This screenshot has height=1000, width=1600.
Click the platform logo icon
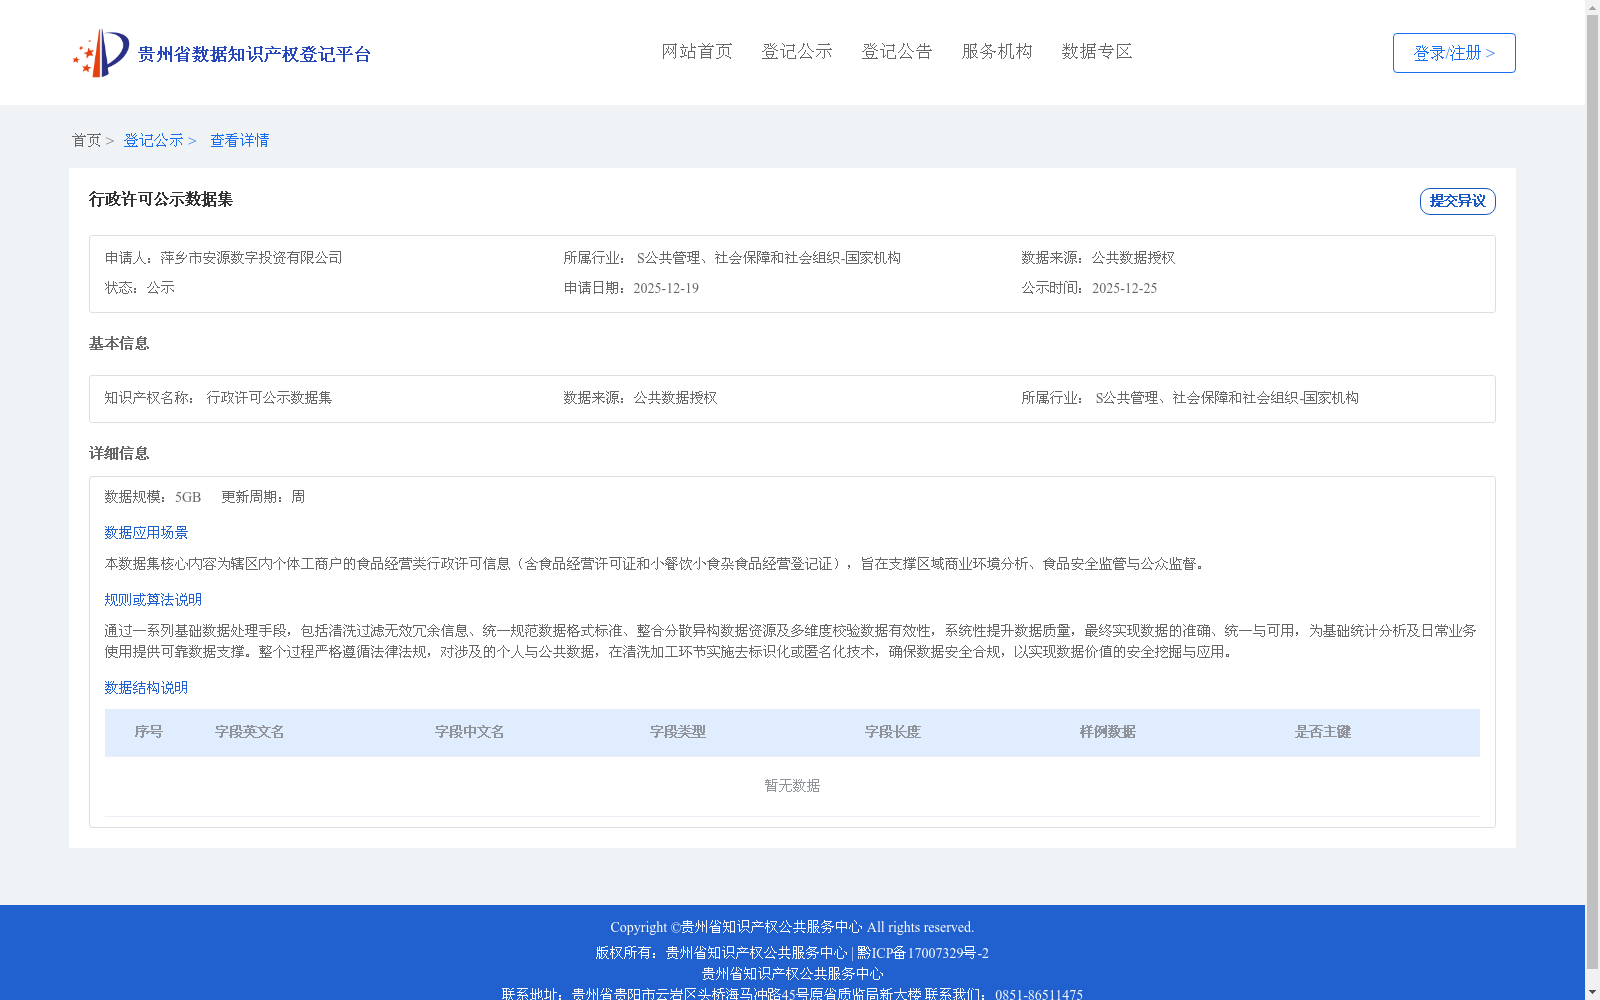(101, 53)
